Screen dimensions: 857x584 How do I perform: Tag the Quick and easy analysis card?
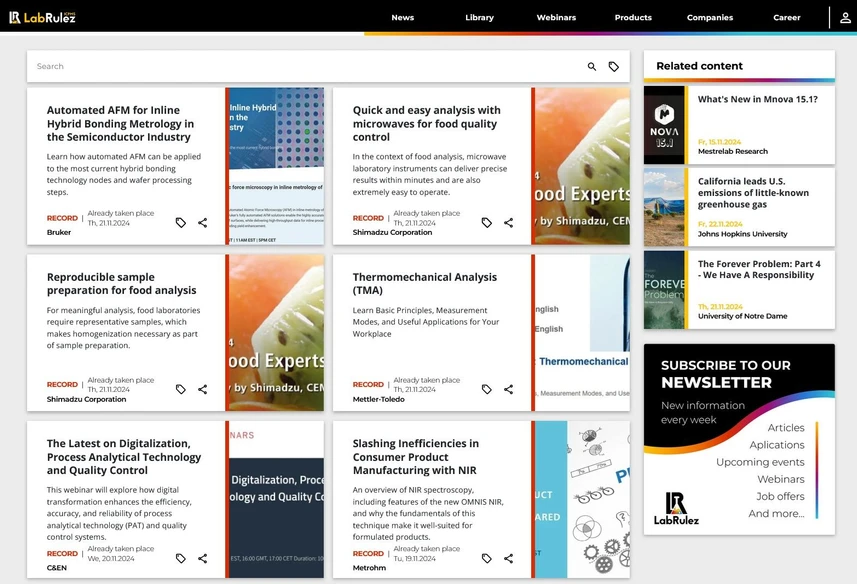click(486, 222)
